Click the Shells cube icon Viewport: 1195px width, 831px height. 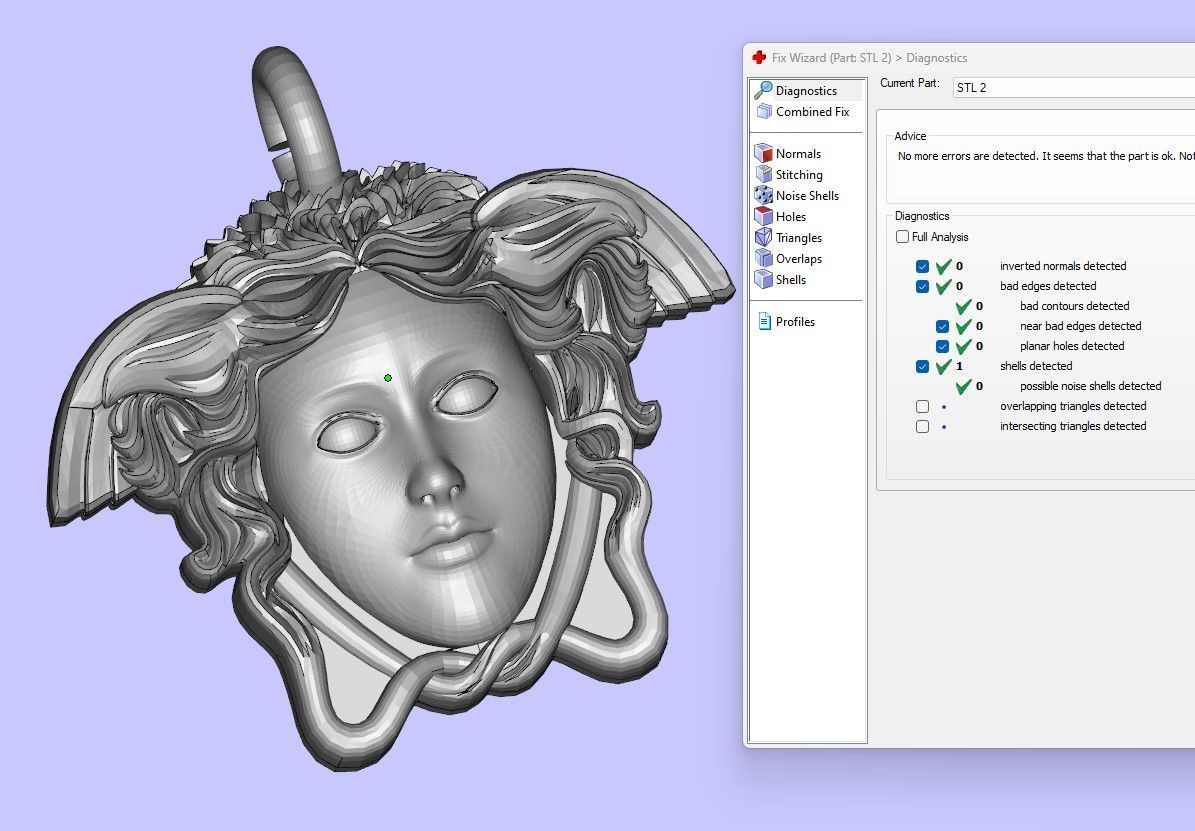click(763, 279)
